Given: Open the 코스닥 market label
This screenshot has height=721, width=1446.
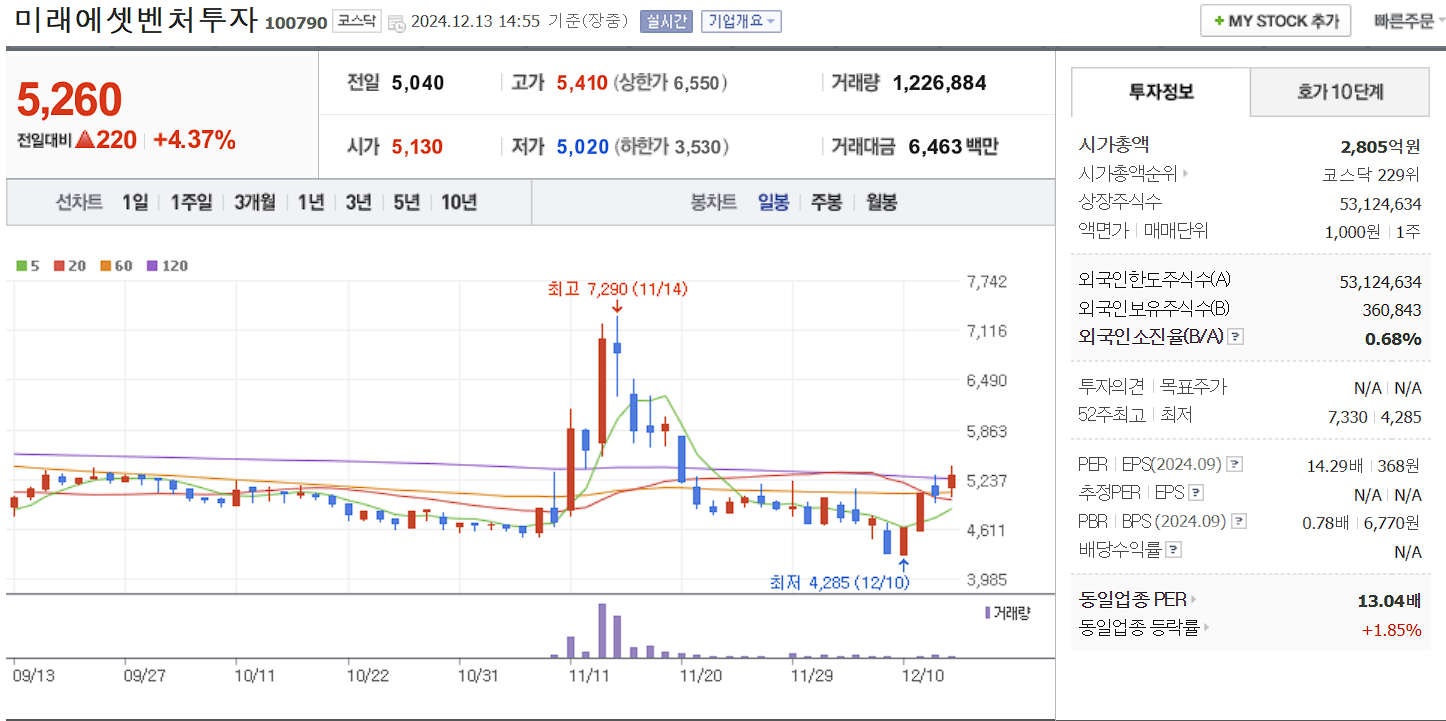Looking at the screenshot, I should pos(357,20).
